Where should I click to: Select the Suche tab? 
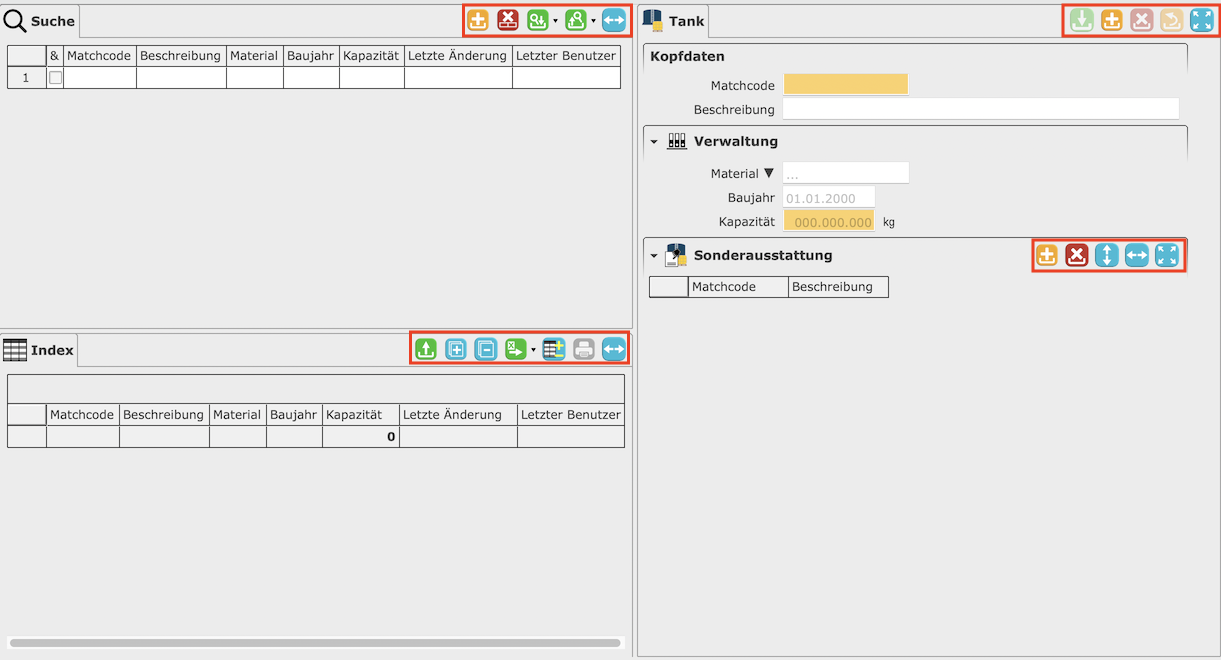pyautogui.click(x=40, y=21)
